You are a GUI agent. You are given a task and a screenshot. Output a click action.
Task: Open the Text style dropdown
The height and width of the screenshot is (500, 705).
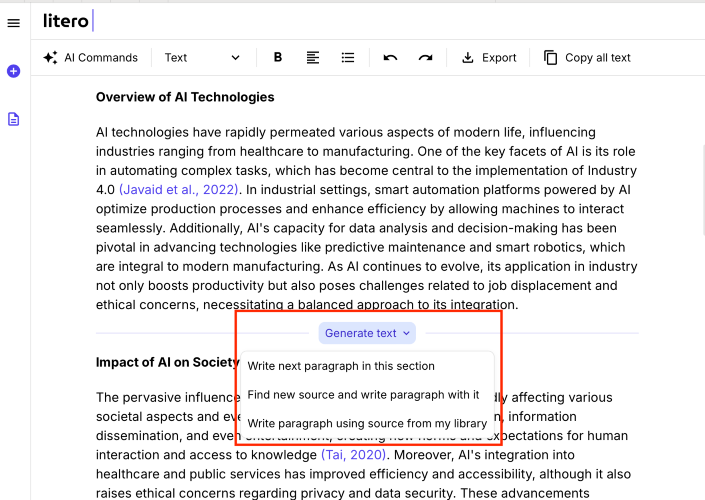click(202, 58)
